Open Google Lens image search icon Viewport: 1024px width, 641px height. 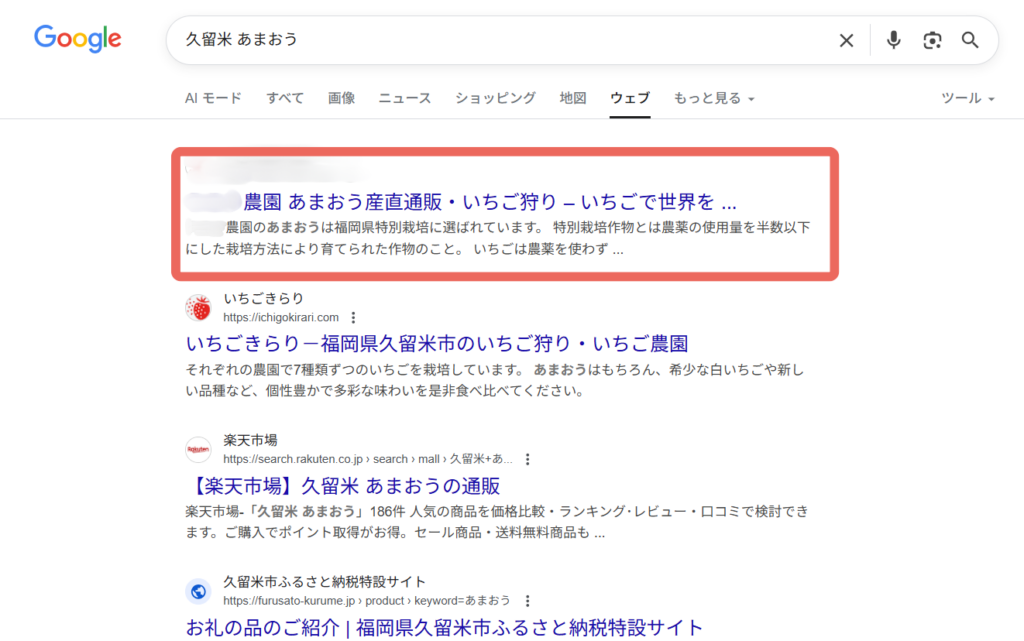(x=932, y=40)
